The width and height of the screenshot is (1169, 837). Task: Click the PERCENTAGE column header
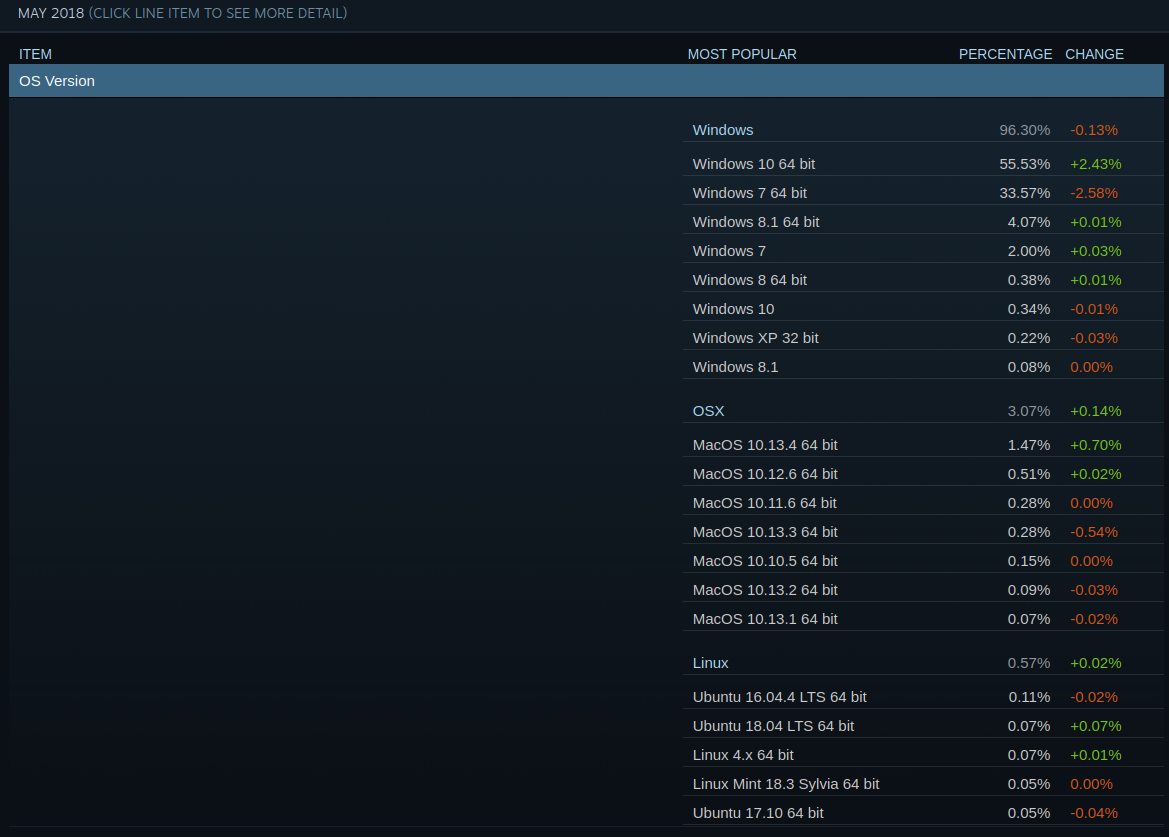click(1005, 54)
